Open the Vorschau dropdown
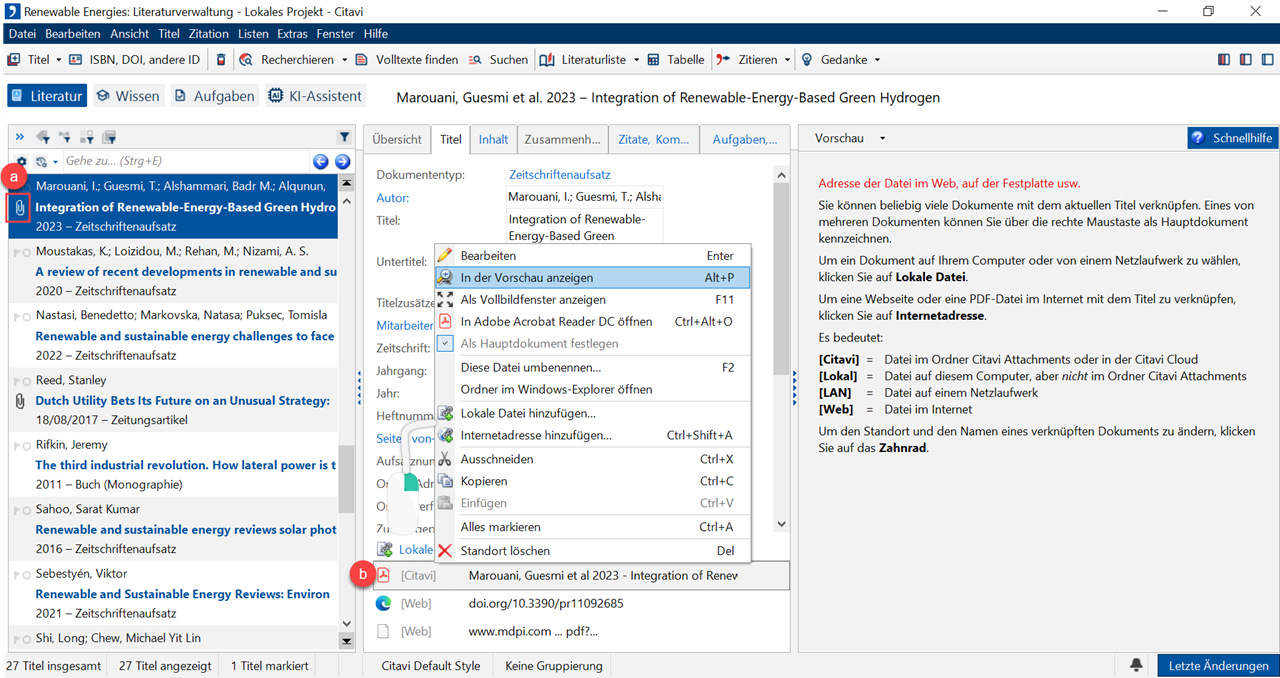The width and height of the screenshot is (1280, 678). click(x=883, y=138)
